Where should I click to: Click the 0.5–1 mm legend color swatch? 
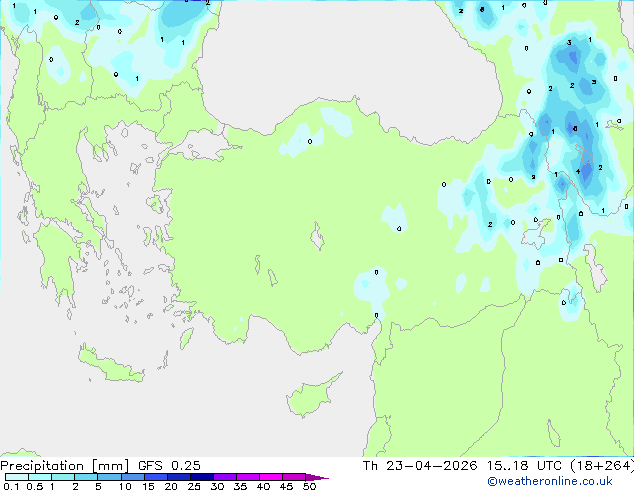(x=40, y=477)
